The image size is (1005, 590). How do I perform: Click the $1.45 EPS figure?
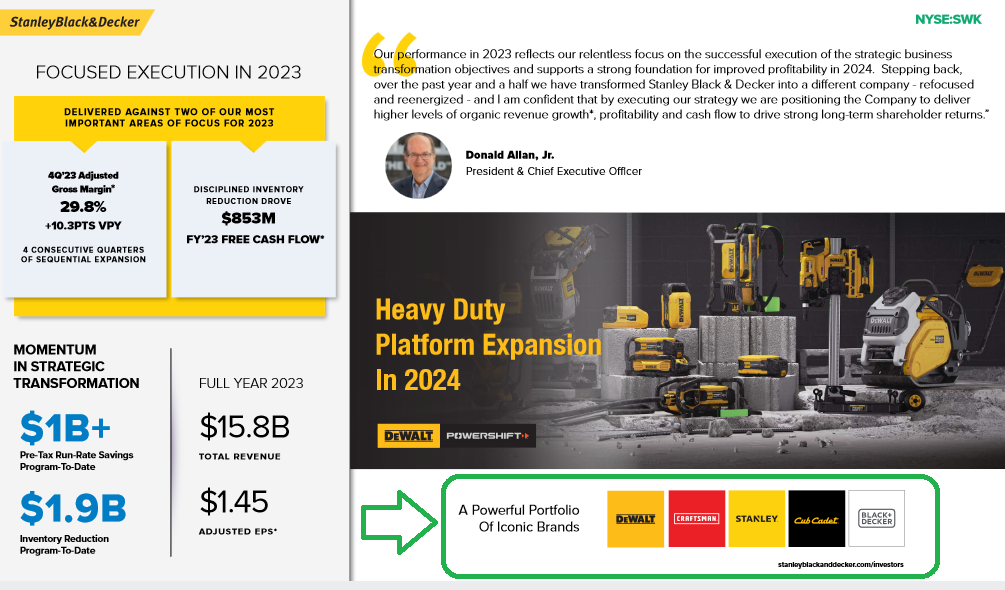click(x=234, y=502)
